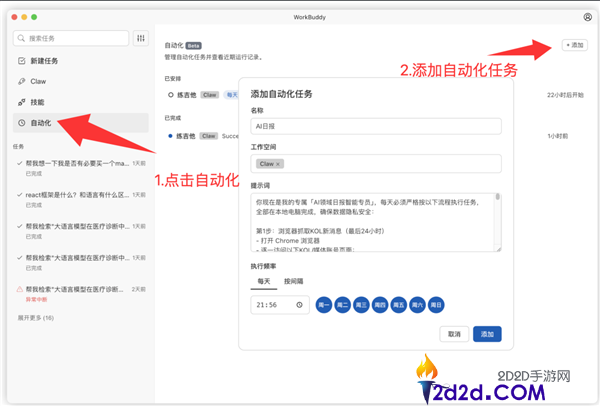Open the filter settings icon beside search
The height and width of the screenshot is (406, 600).
pos(141,38)
